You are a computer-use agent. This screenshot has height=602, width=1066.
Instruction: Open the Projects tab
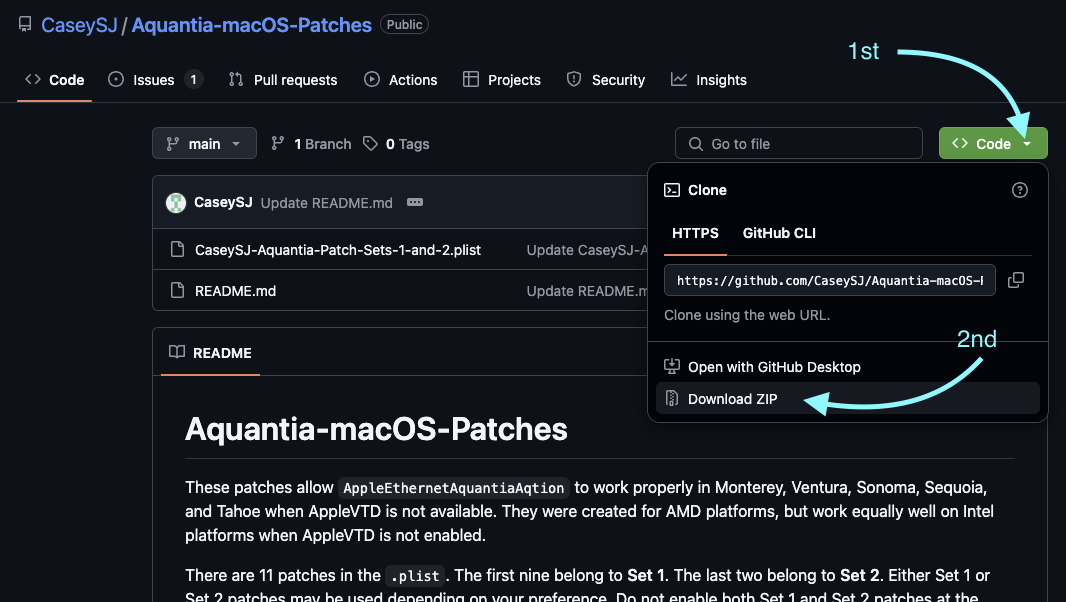click(502, 80)
